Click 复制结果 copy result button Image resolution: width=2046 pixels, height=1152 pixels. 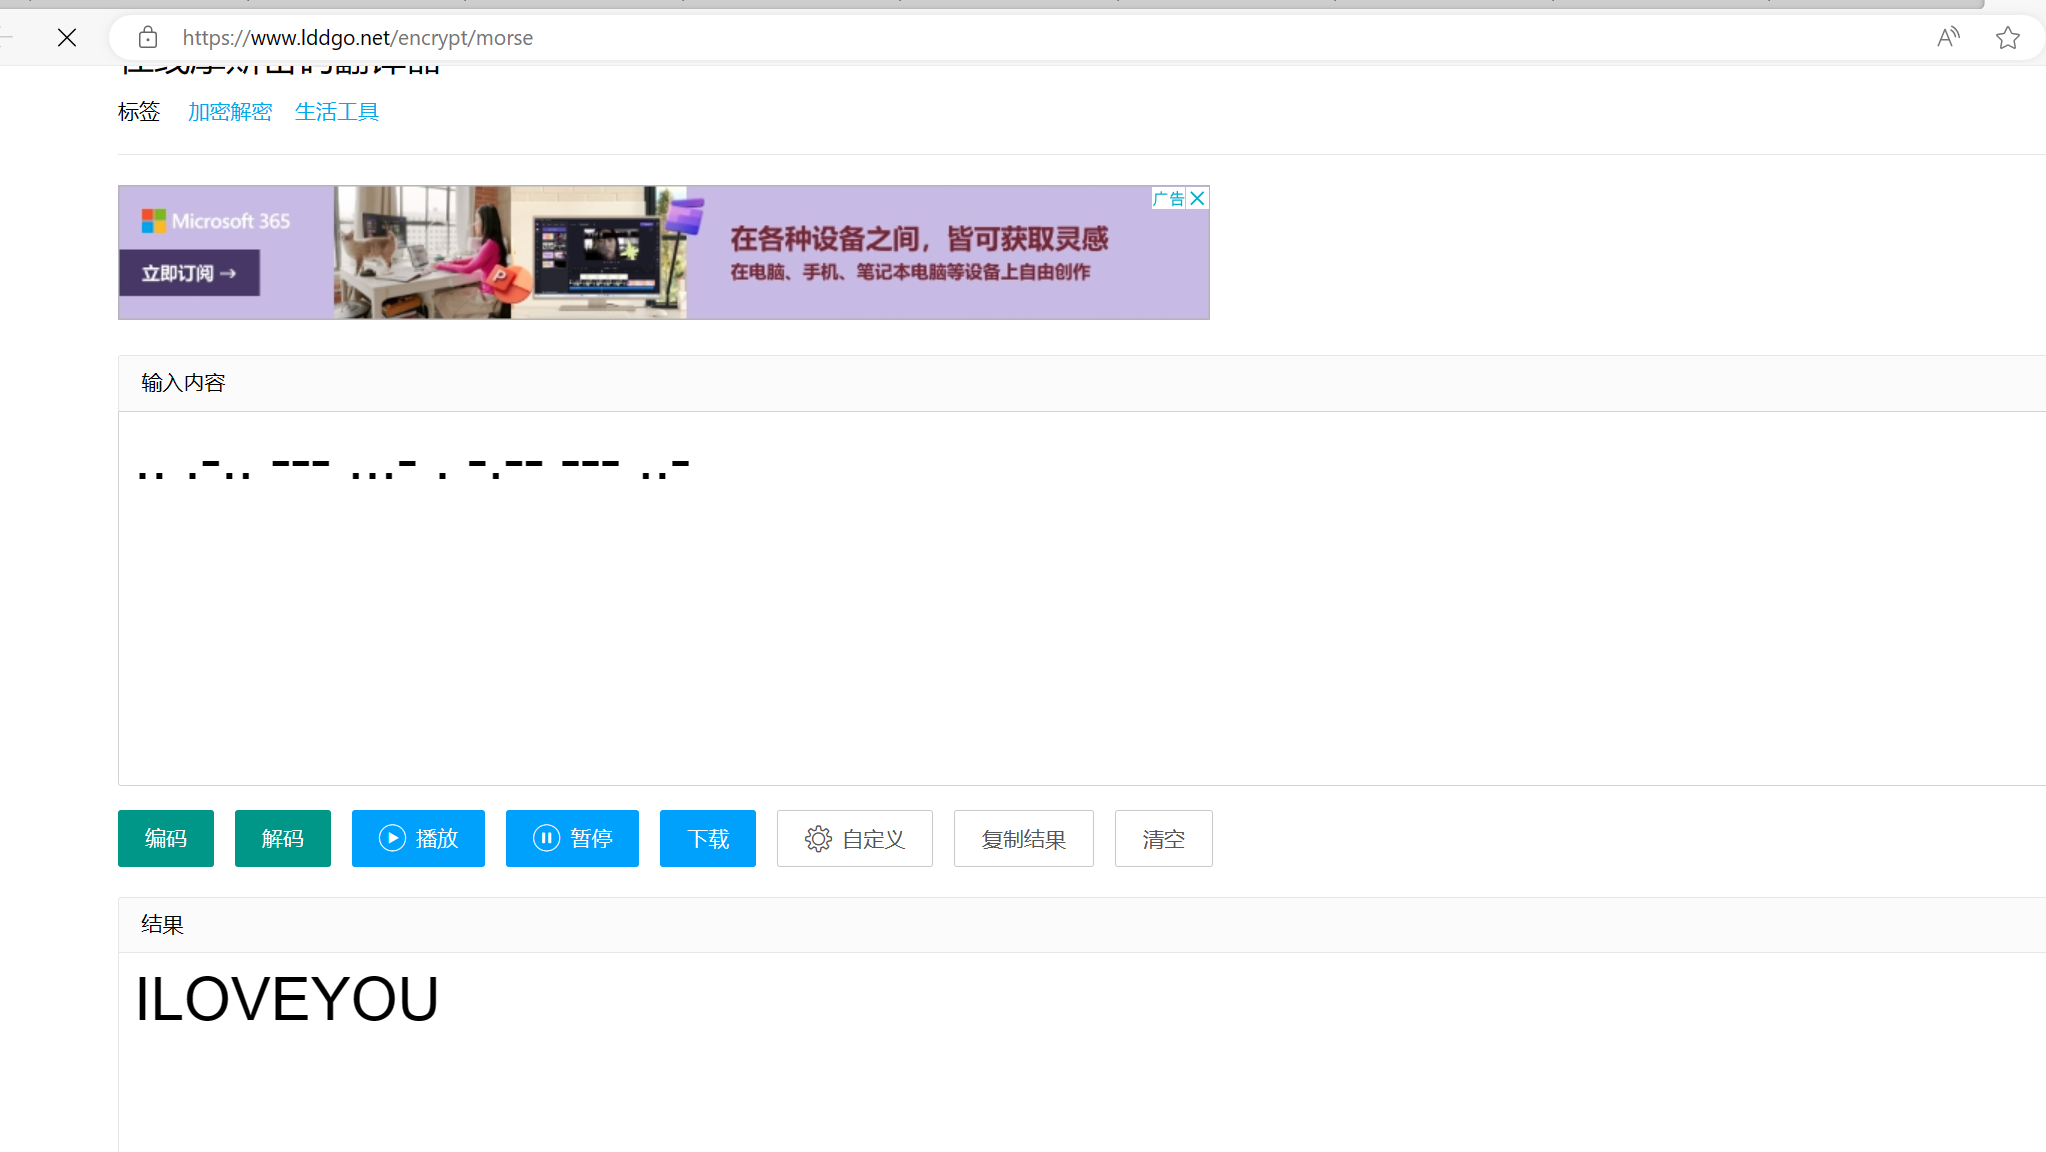(x=1023, y=838)
